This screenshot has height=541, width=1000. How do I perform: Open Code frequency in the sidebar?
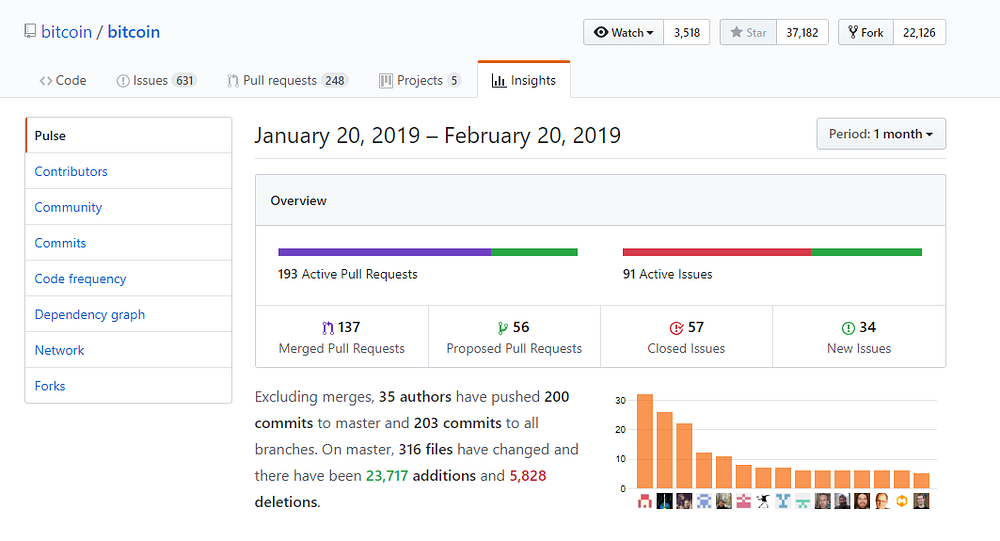coord(80,279)
